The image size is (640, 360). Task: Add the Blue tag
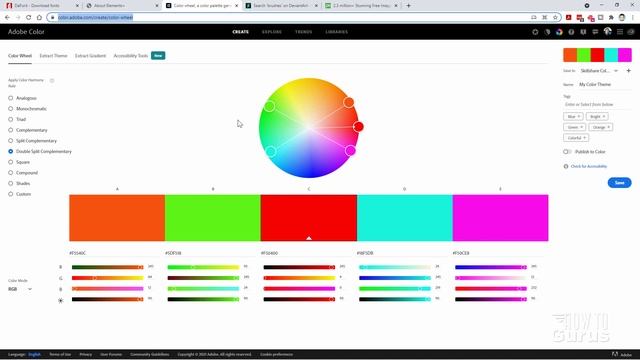[573, 117]
